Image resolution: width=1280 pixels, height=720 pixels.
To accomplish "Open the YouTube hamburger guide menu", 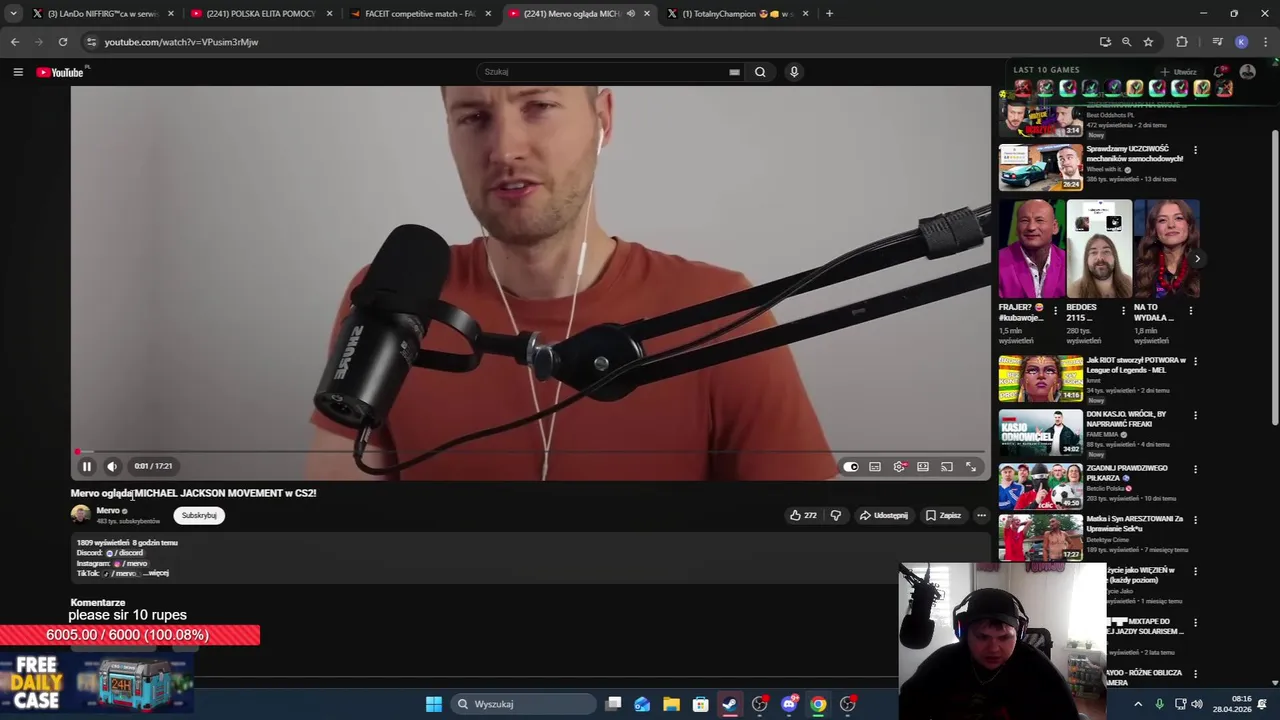I will 18,72.
